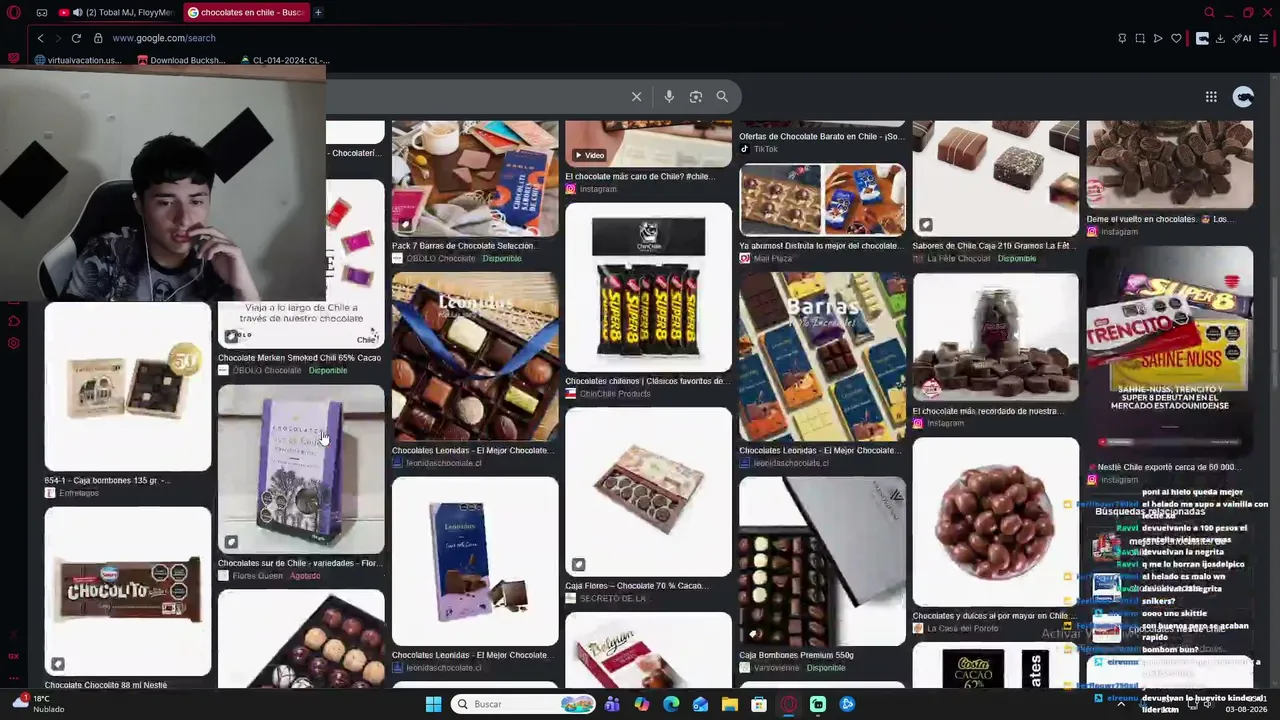Open the Opera GX main menu logo
The width and height of the screenshot is (1280, 720).
click(14, 12)
